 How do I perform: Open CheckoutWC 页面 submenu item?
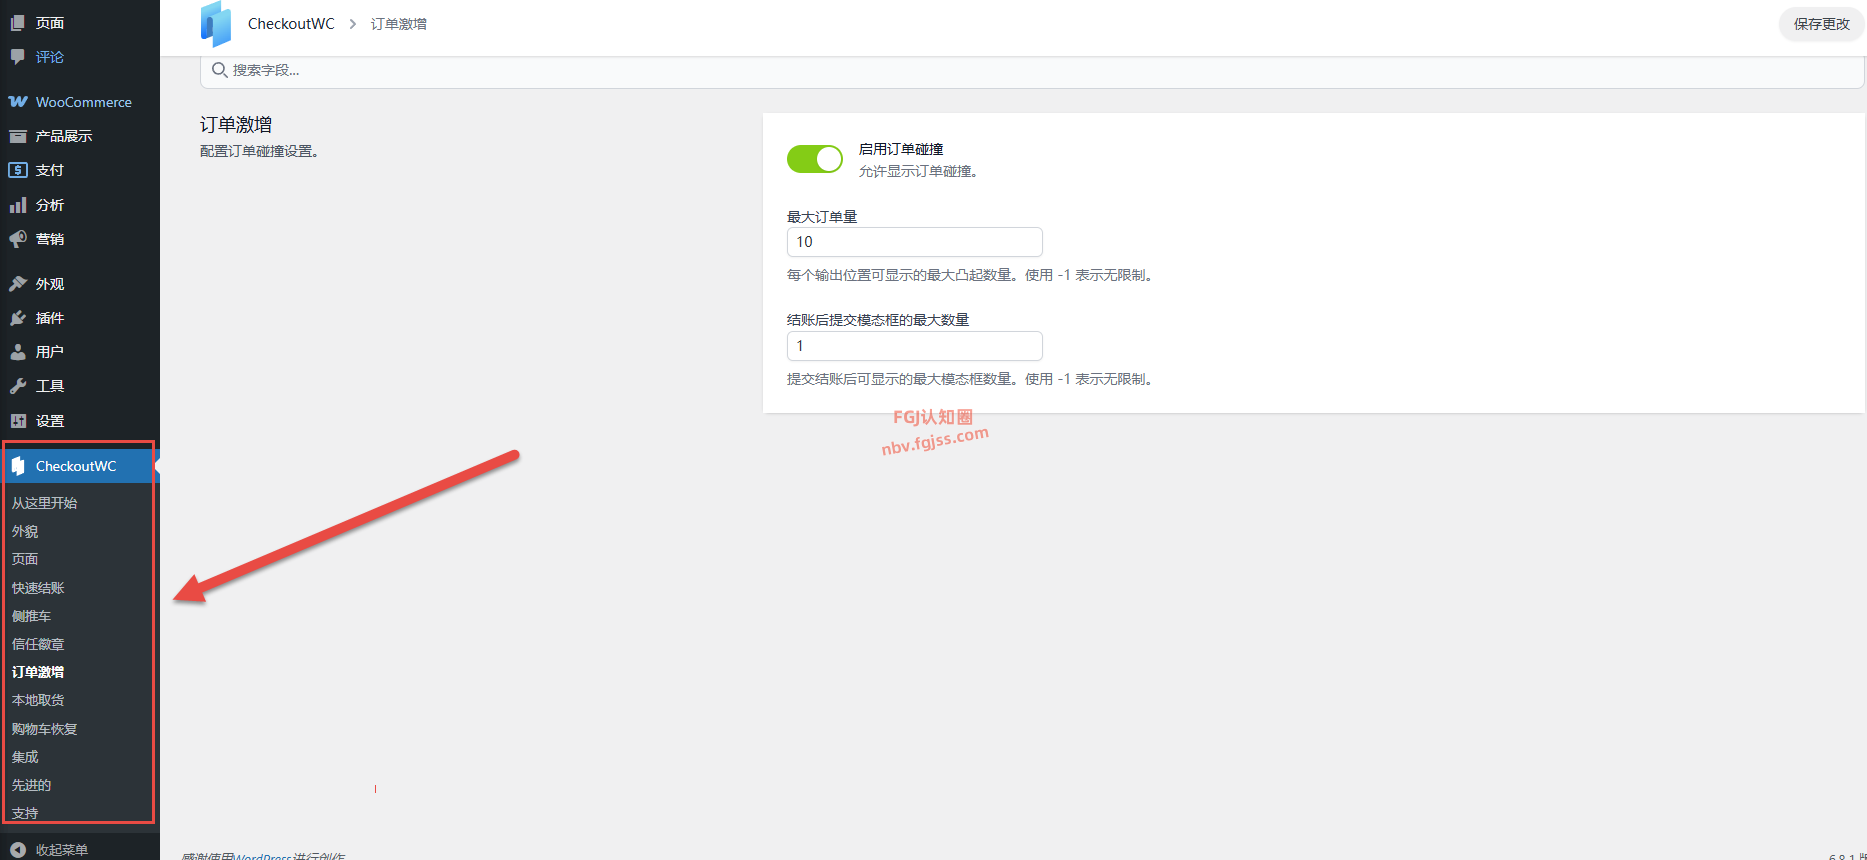click(x=25, y=560)
